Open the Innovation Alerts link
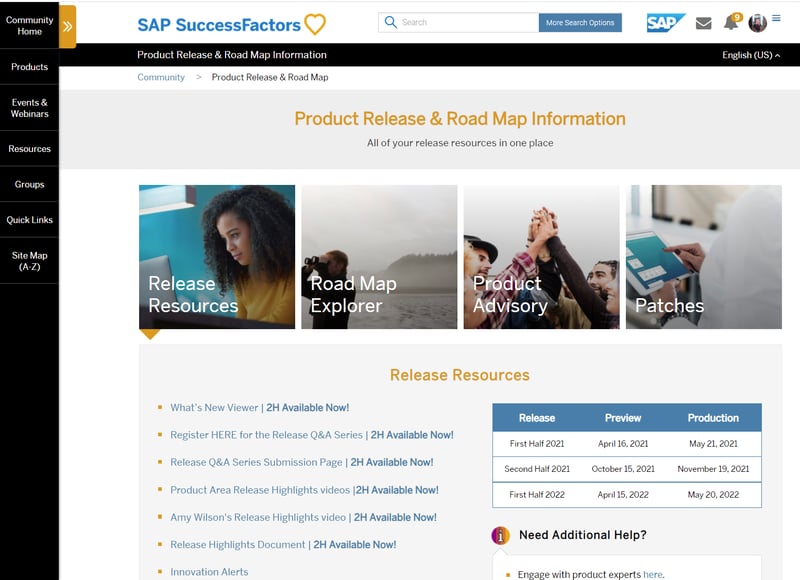The image size is (800, 580). point(209,572)
